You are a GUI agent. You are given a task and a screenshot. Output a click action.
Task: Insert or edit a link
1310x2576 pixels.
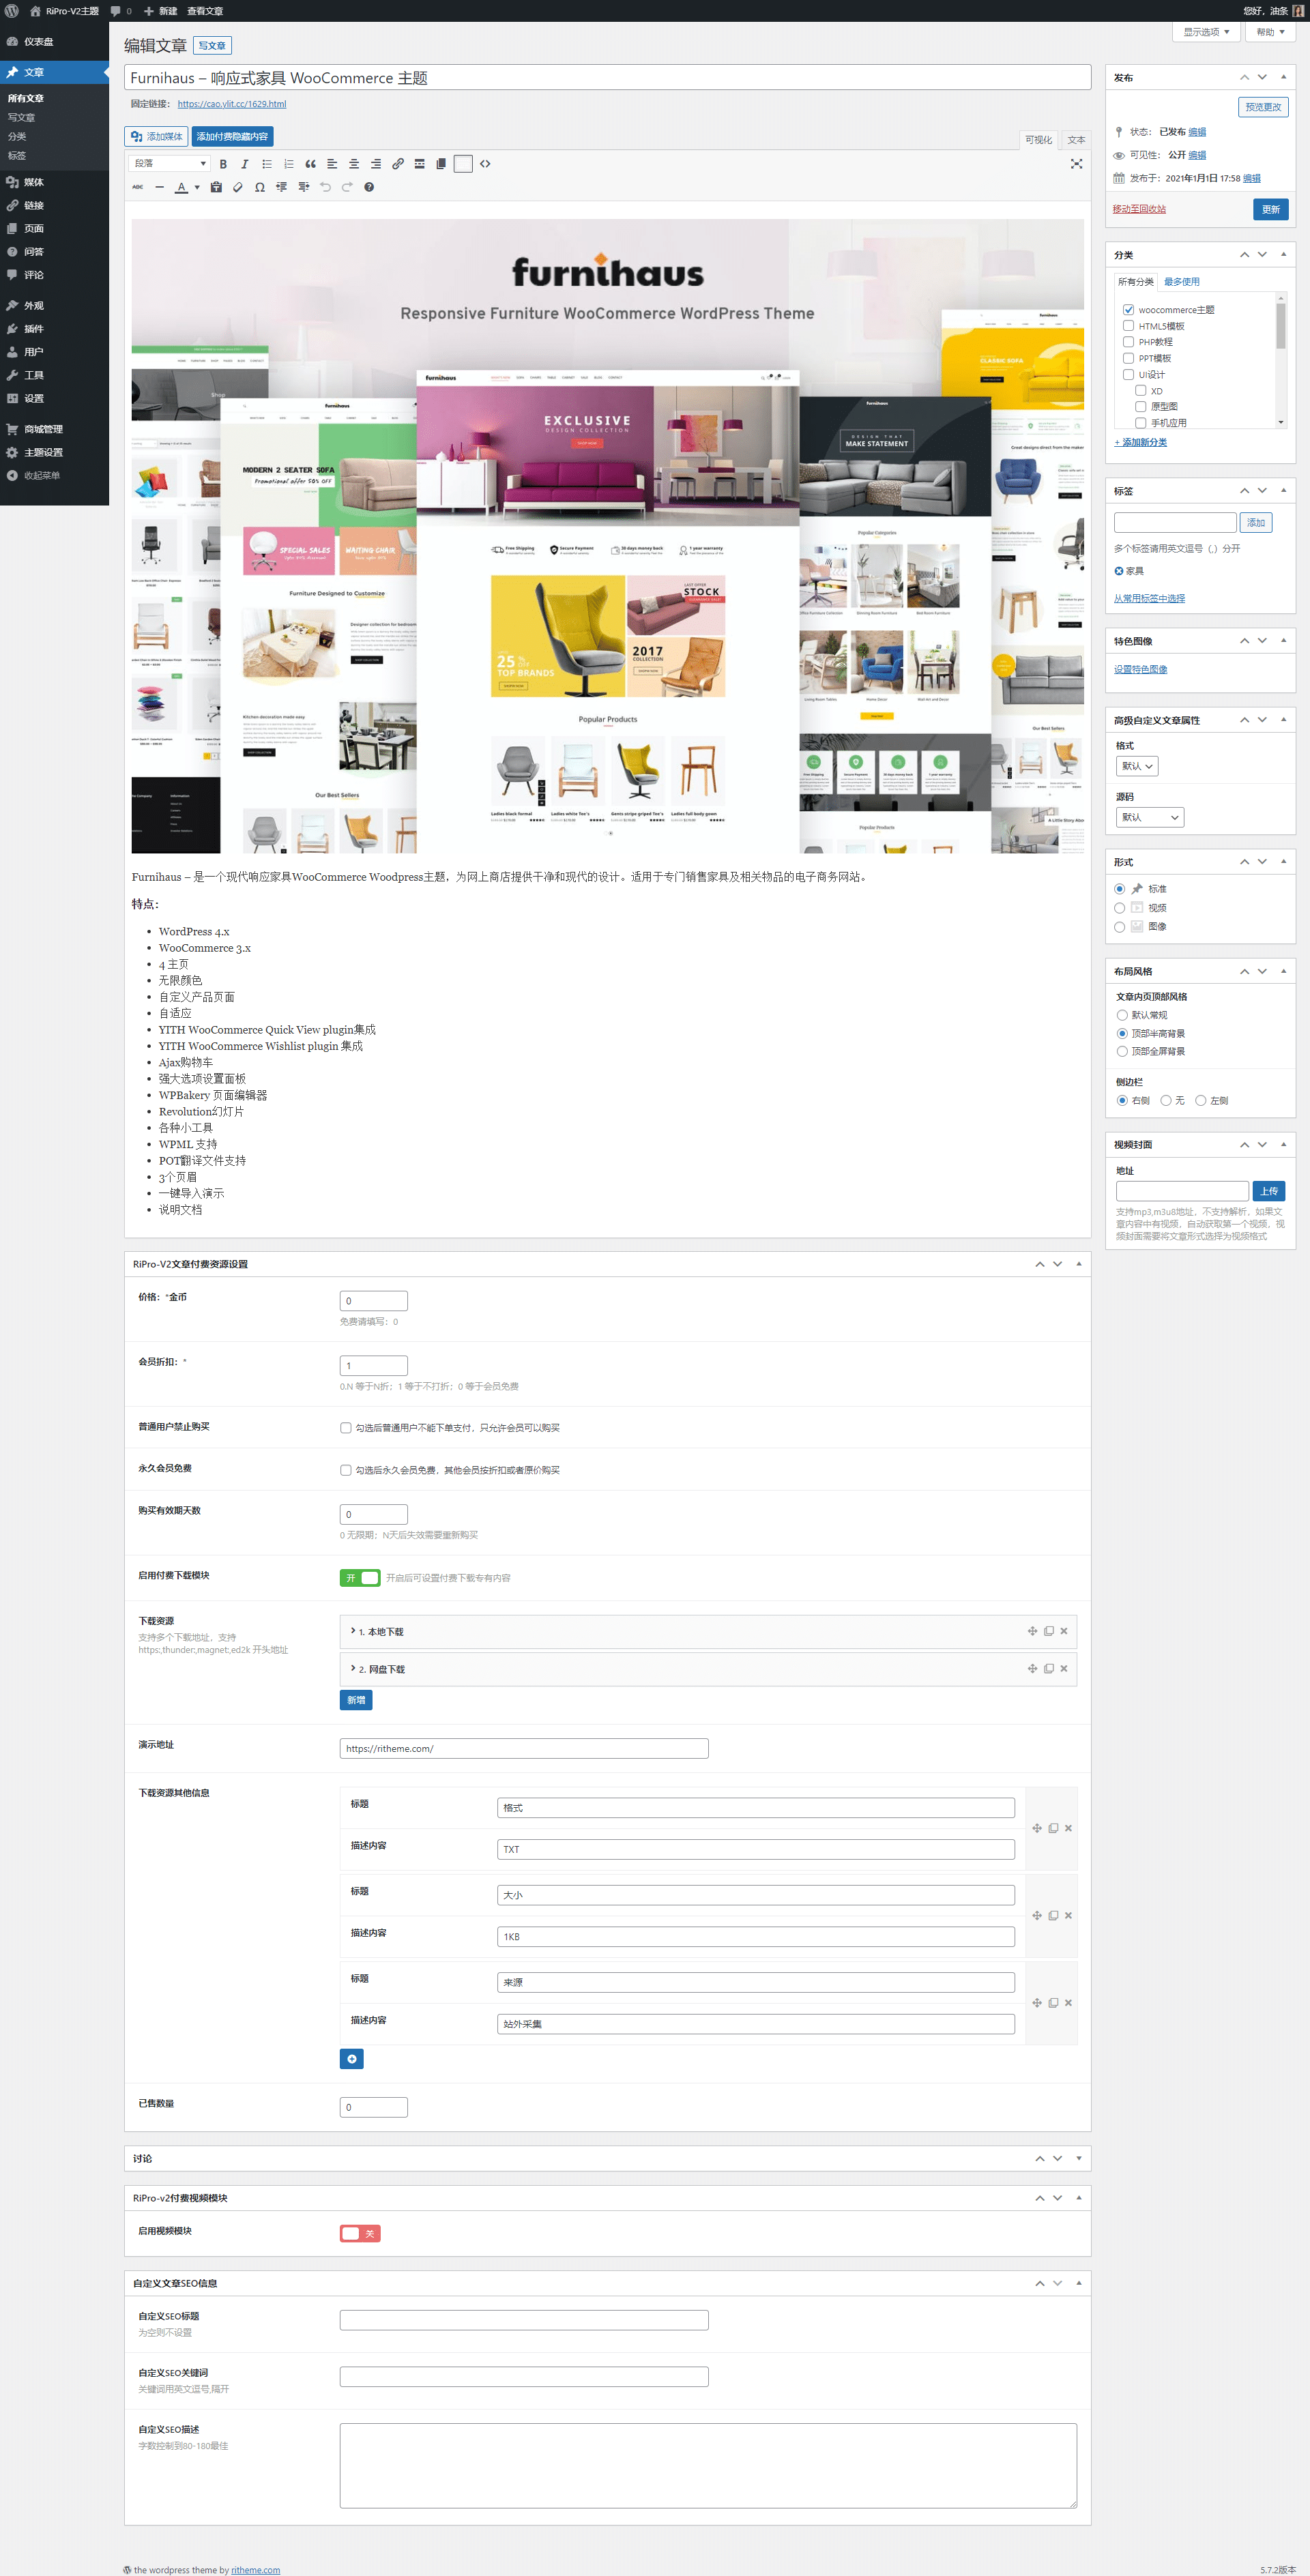click(x=398, y=164)
